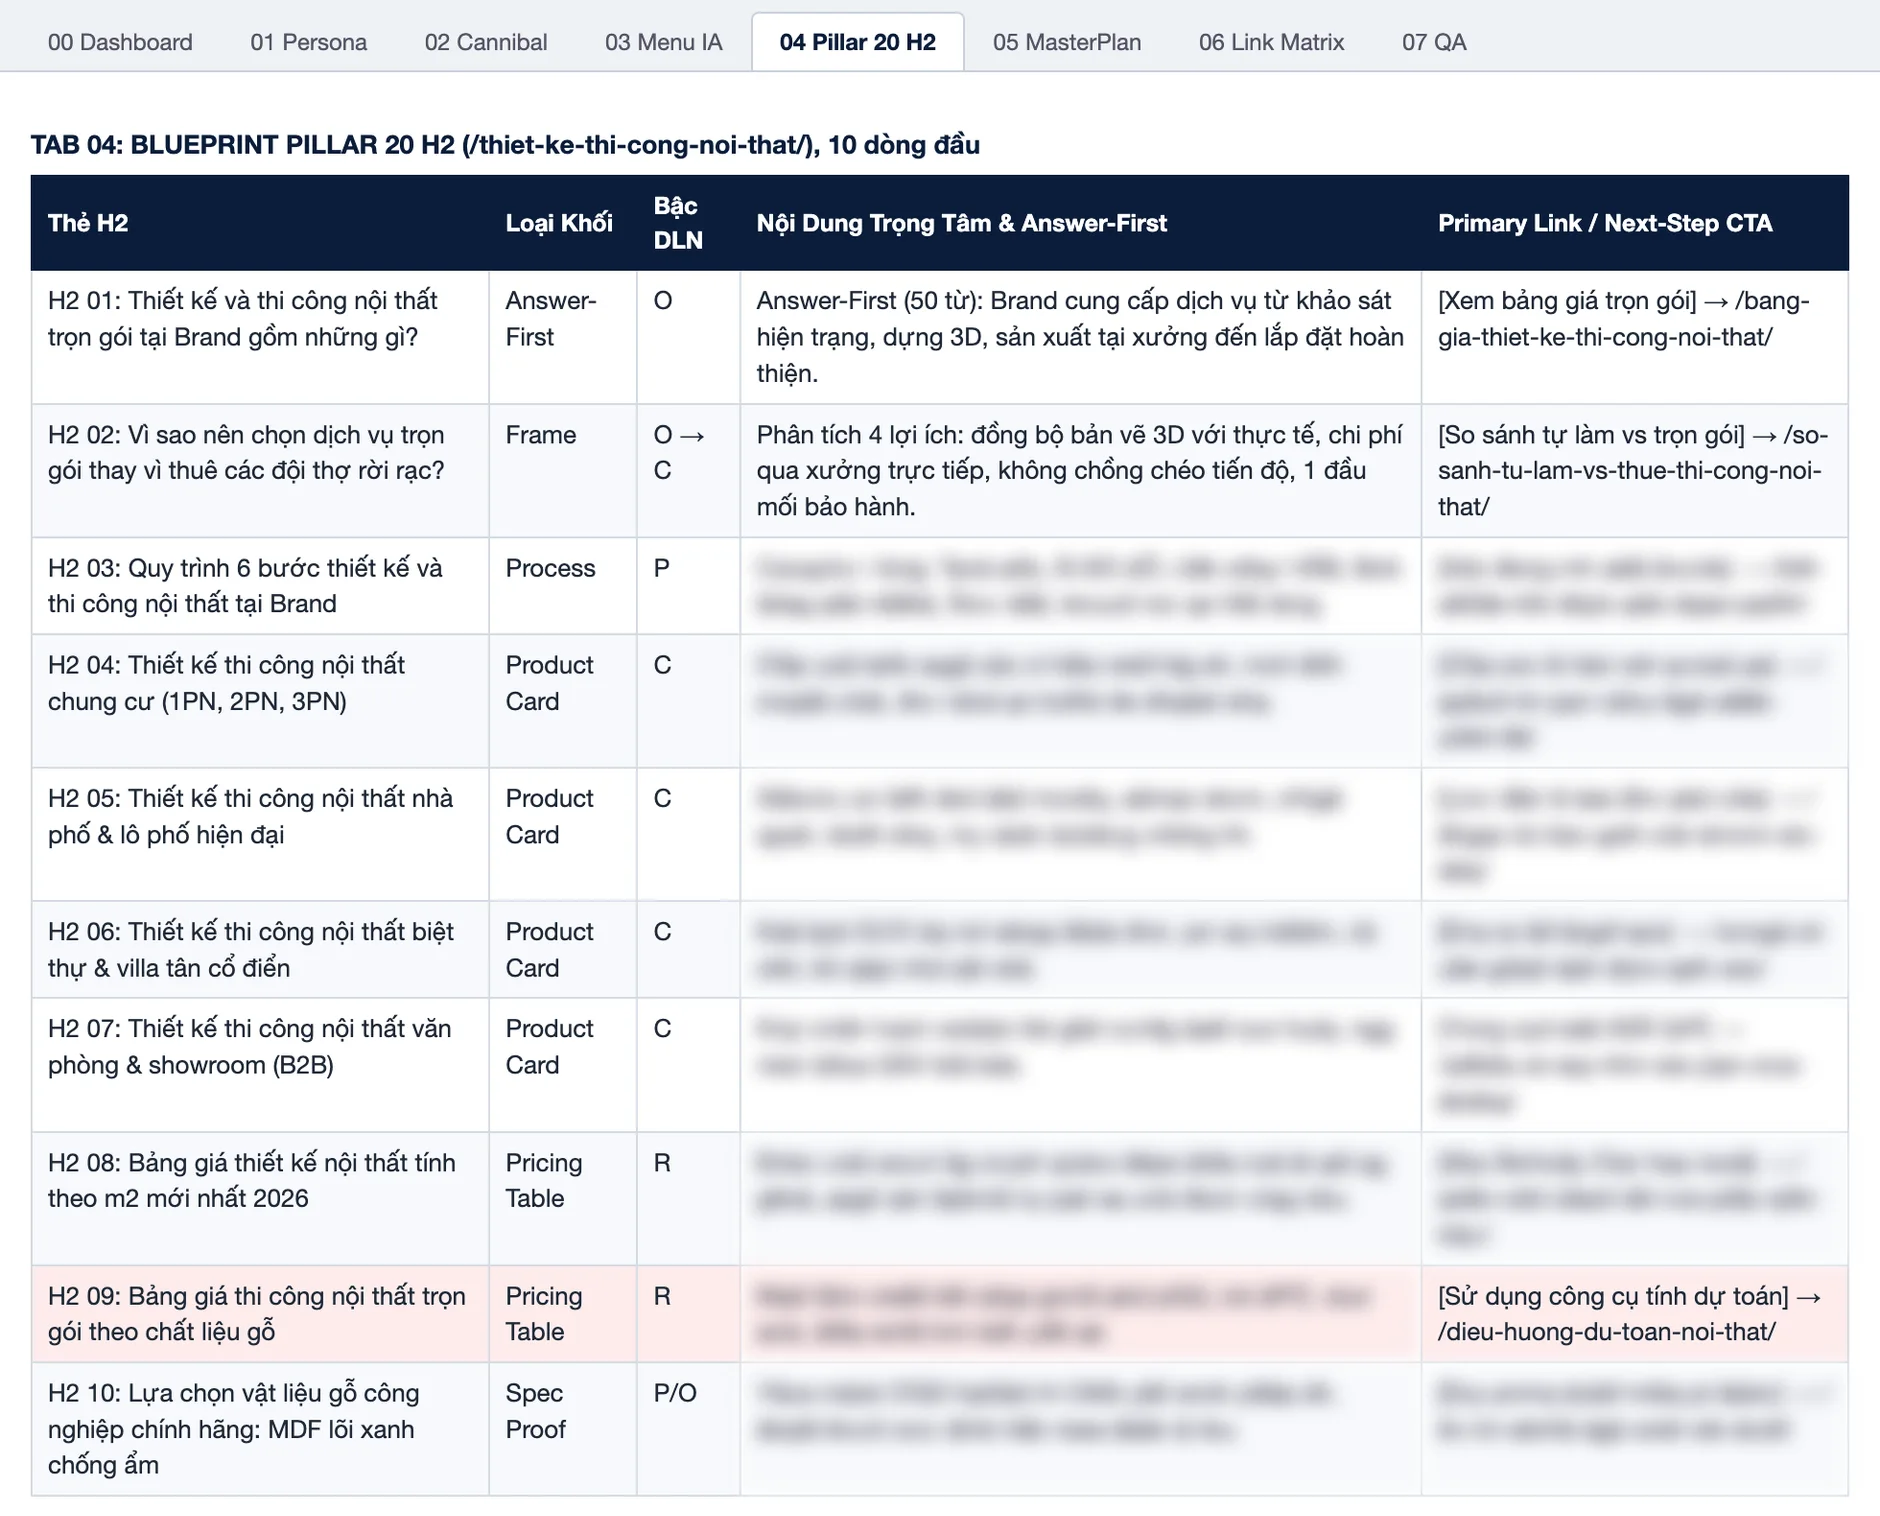Image resolution: width=1880 pixels, height=1516 pixels.
Task: Click 'Product Card' in the H2 06 row
Action: click(563, 949)
